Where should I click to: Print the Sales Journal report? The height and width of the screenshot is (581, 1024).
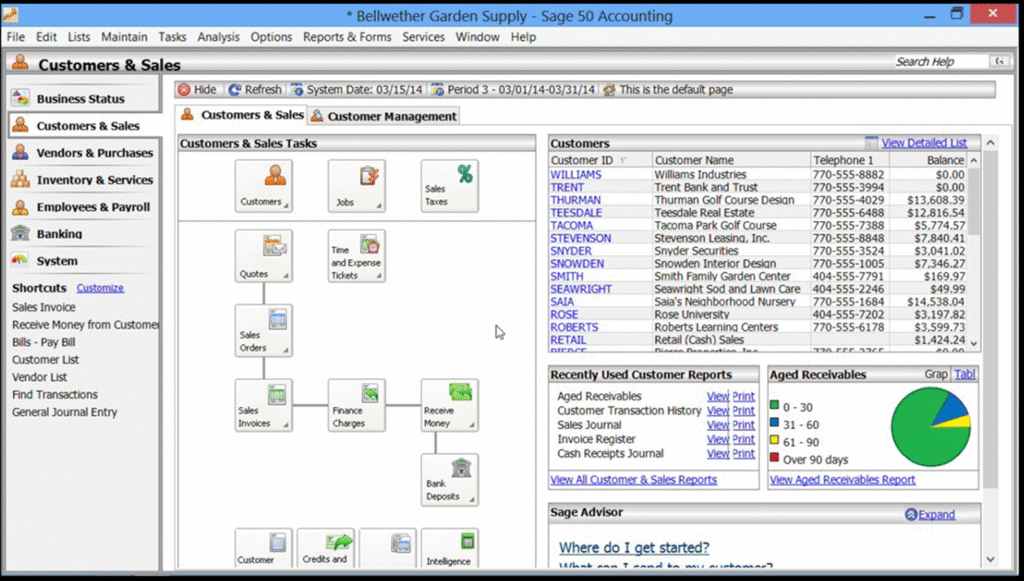[743, 425]
